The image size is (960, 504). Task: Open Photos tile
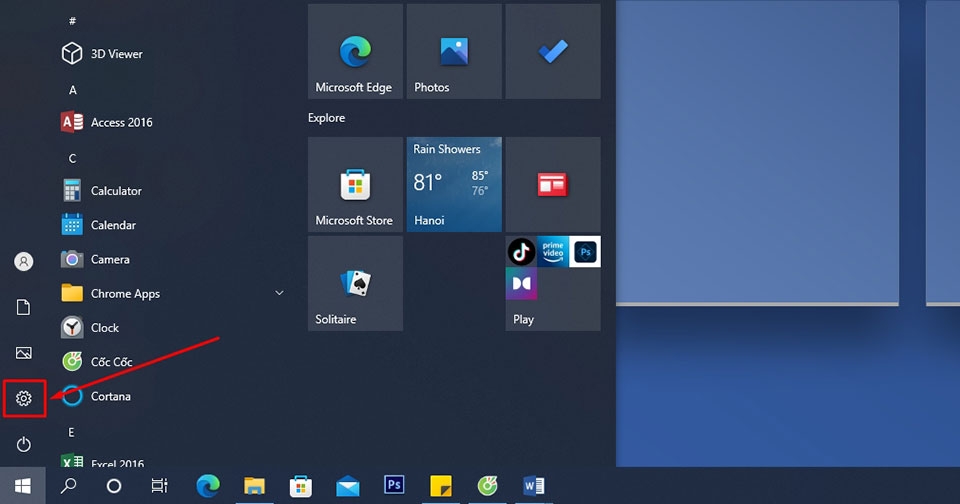pos(454,51)
